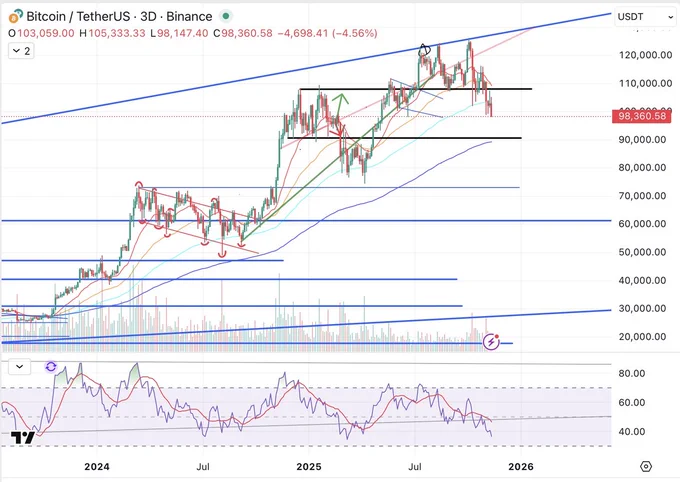
Task: Click the RSI 40.00 scale label
Action: [632, 432]
